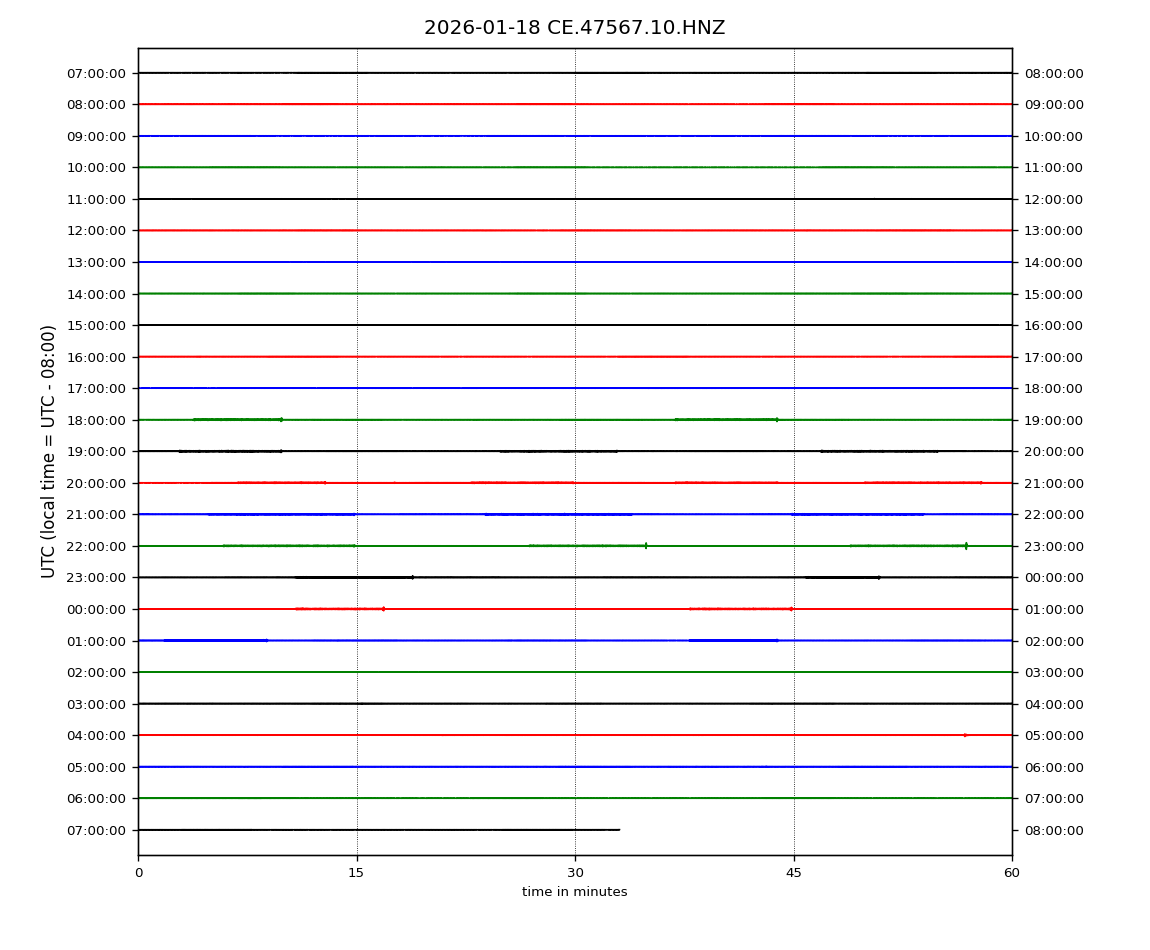This screenshot has width=1150, height=950.
Task: Click the 05:00:00 label on the right axis
Action: pos(1053,735)
